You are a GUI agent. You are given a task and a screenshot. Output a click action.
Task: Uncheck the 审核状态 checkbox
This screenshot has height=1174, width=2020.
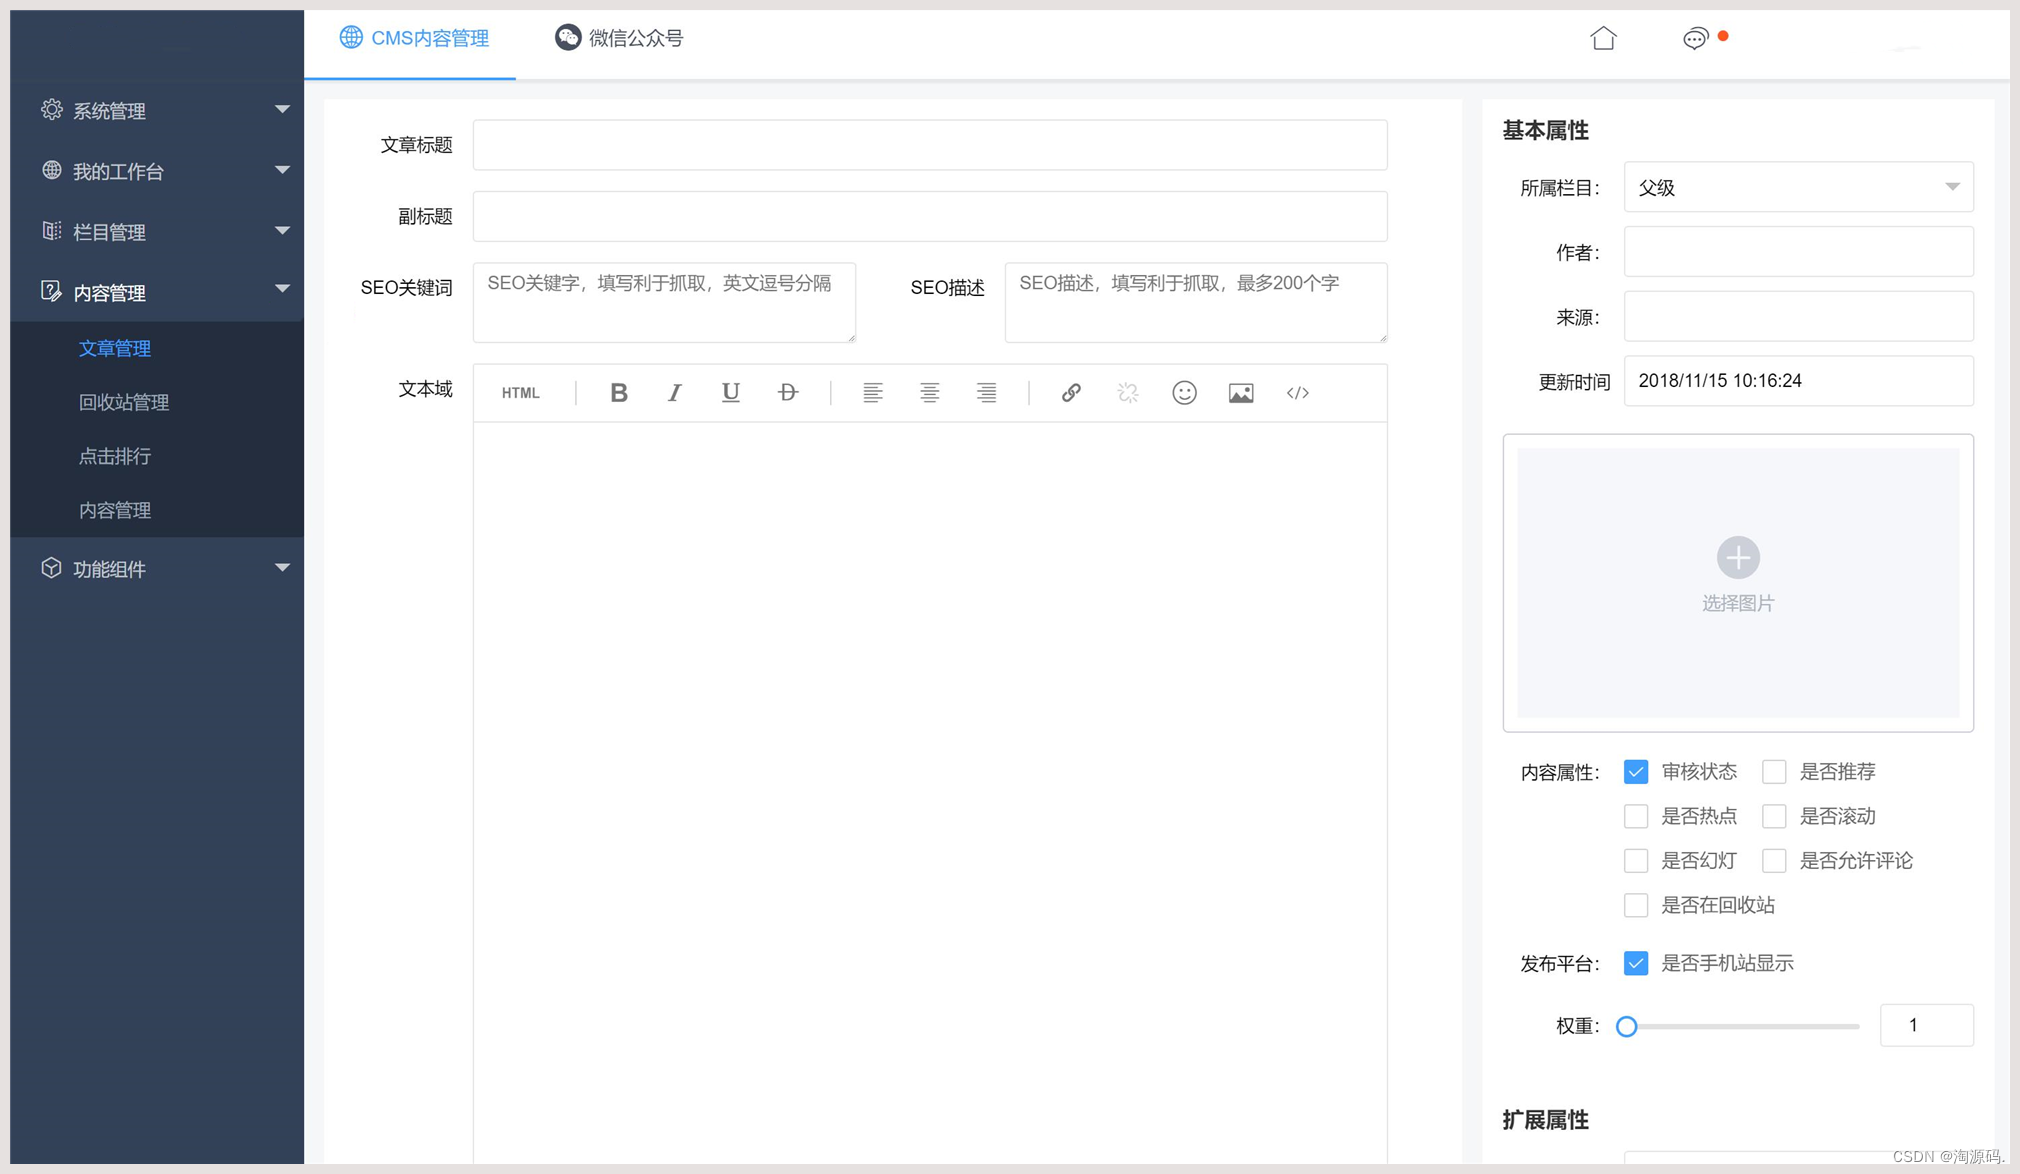(1636, 772)
